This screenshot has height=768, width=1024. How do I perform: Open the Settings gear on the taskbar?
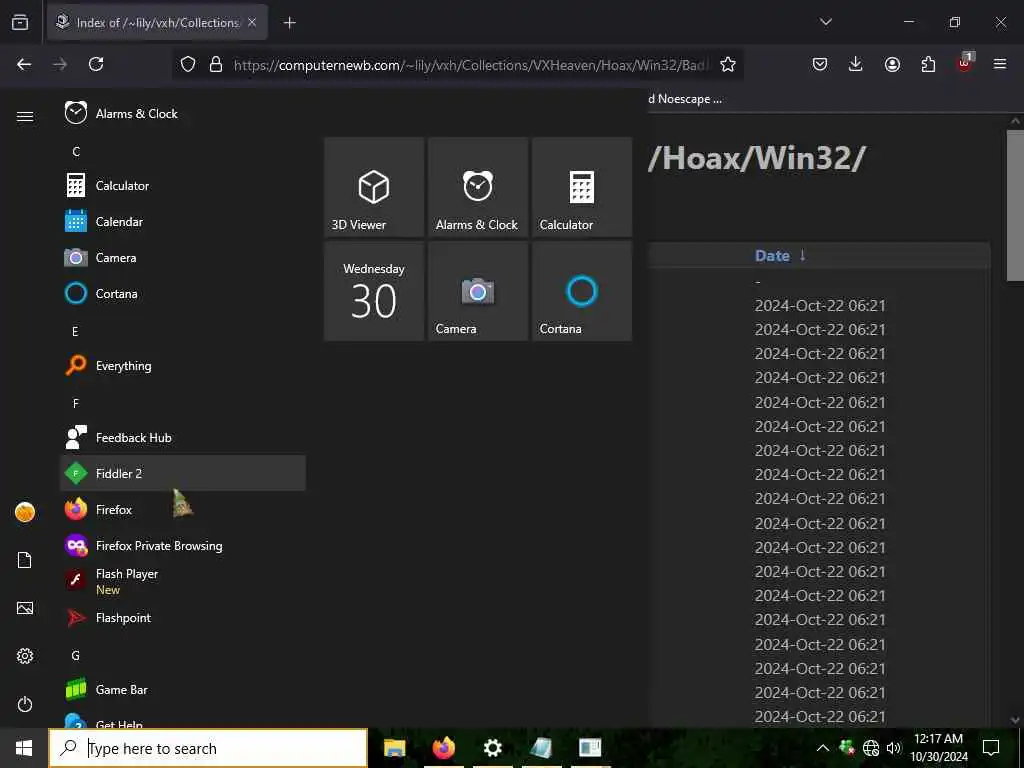click(x=492, y=748)
